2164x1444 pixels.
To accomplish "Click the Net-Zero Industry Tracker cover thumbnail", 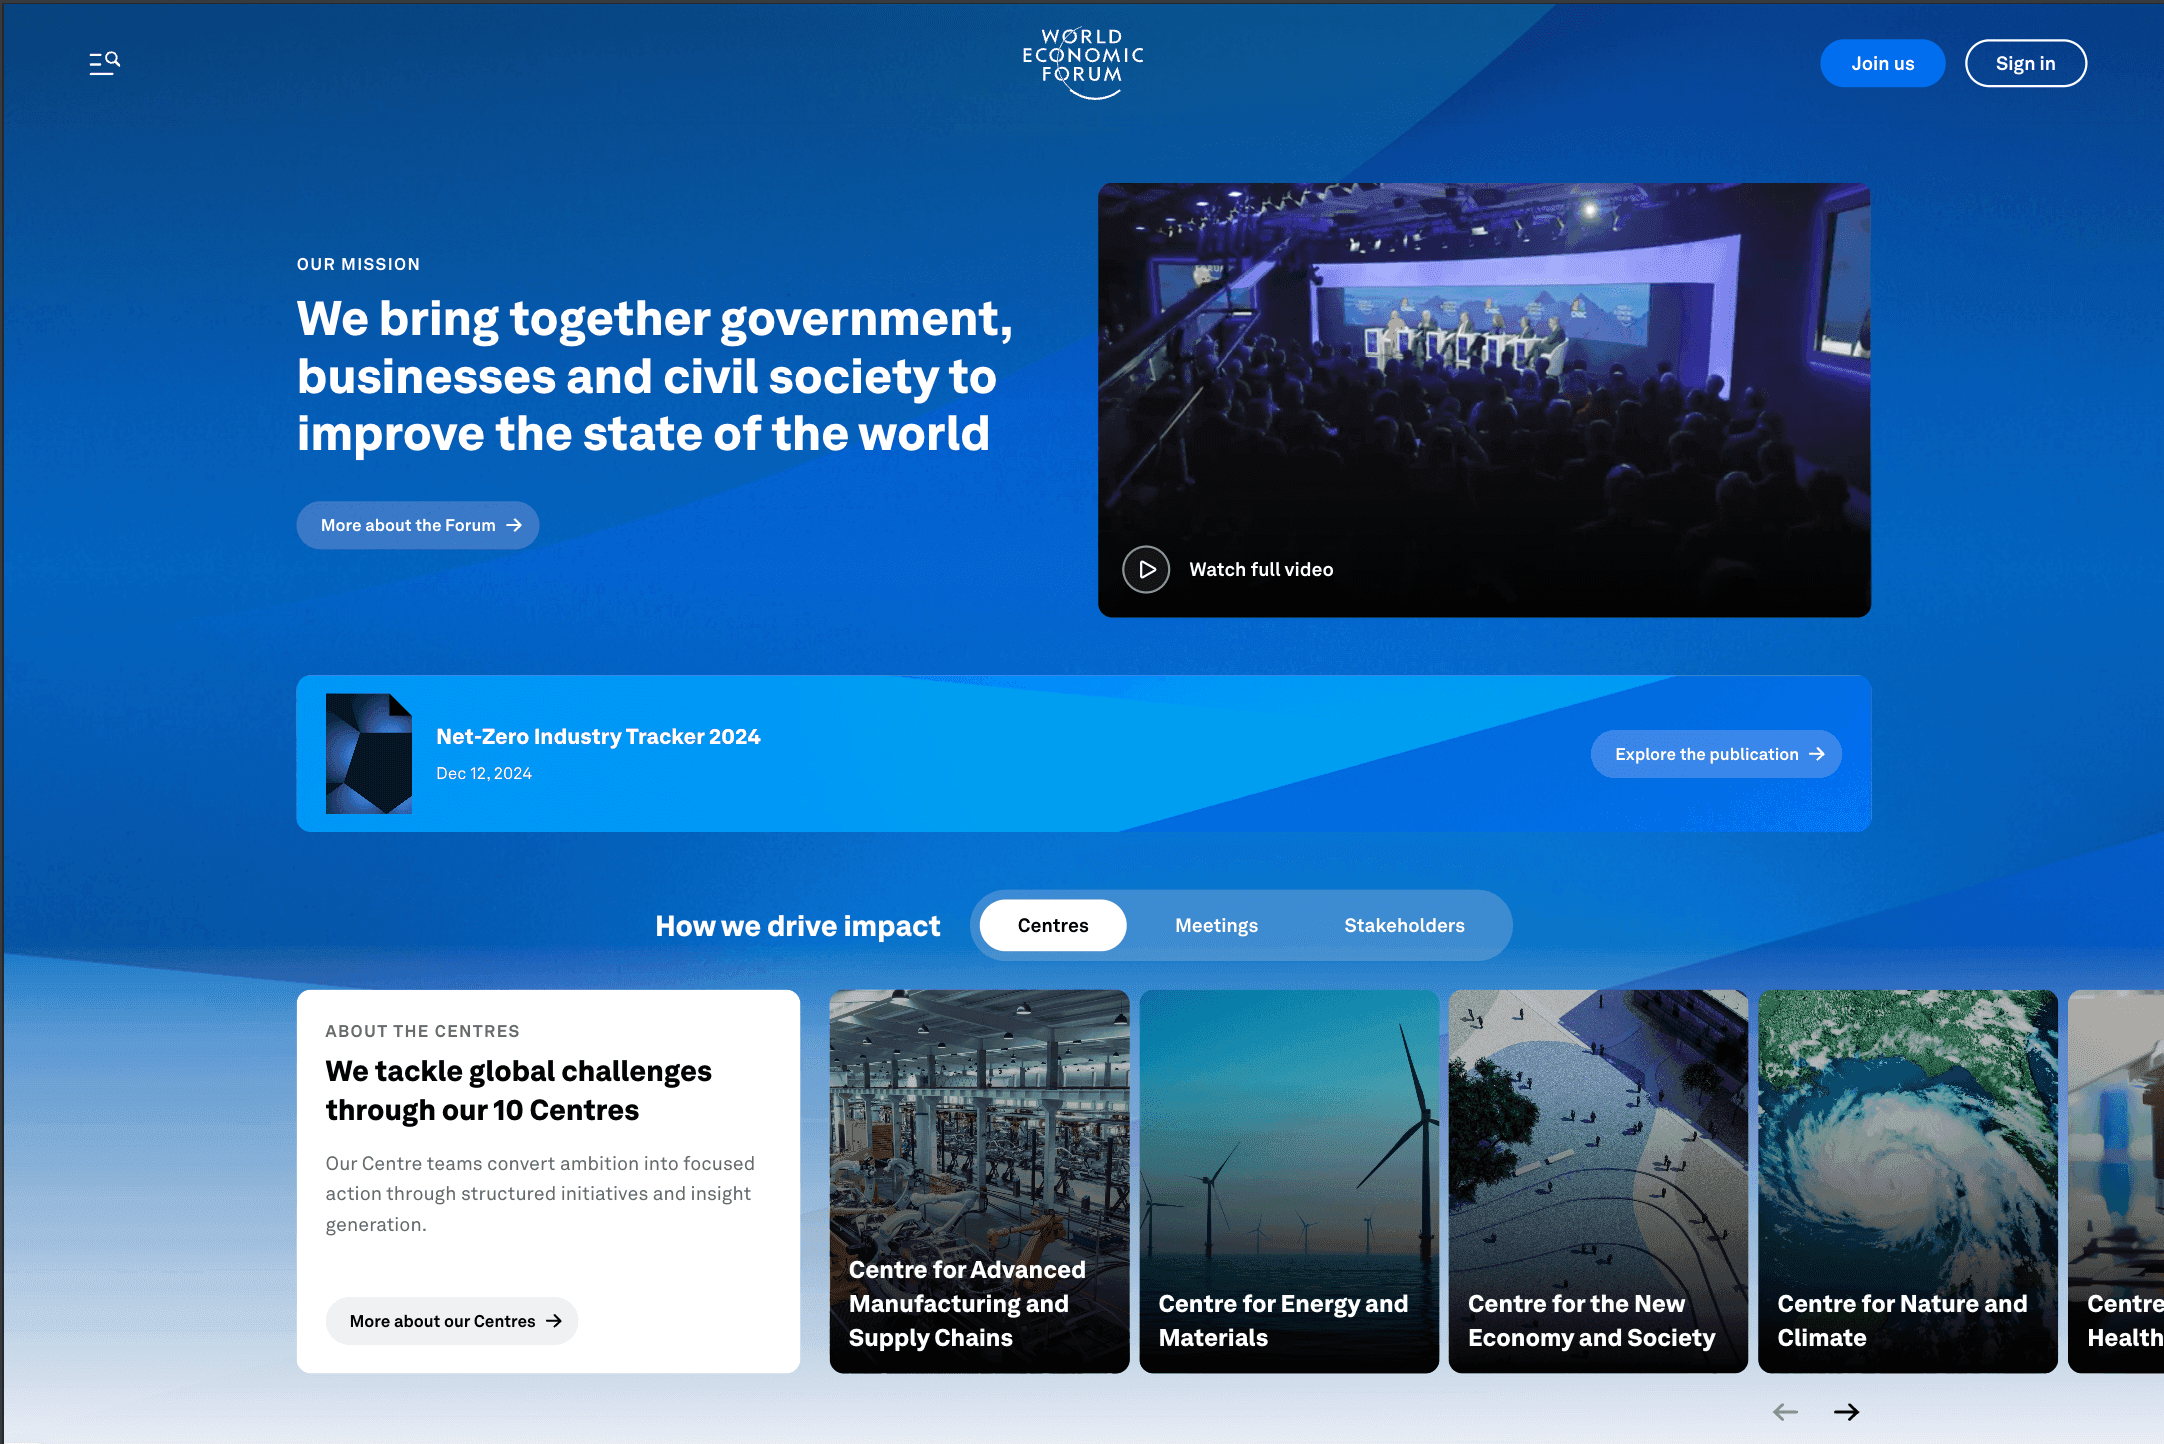I will 369,754.
